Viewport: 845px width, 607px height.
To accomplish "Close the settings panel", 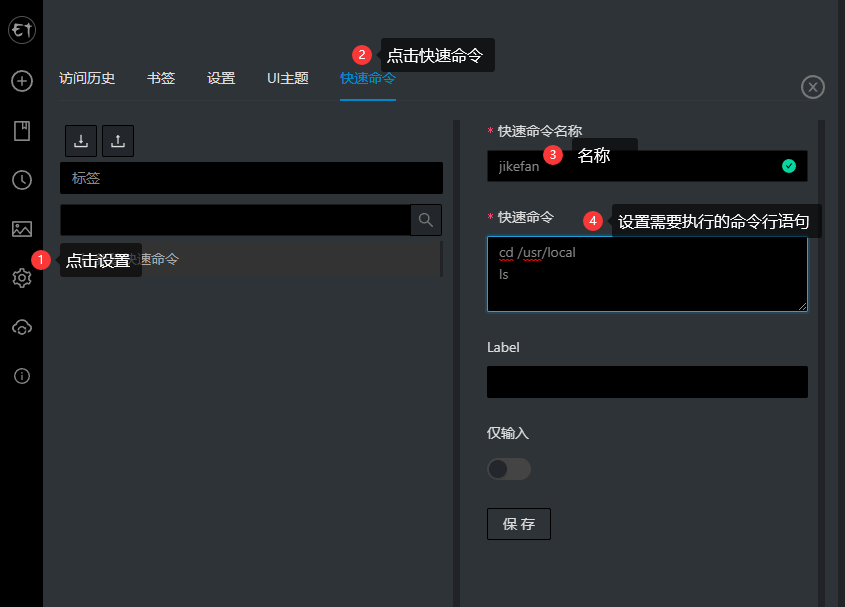I will tap(813, 87).
